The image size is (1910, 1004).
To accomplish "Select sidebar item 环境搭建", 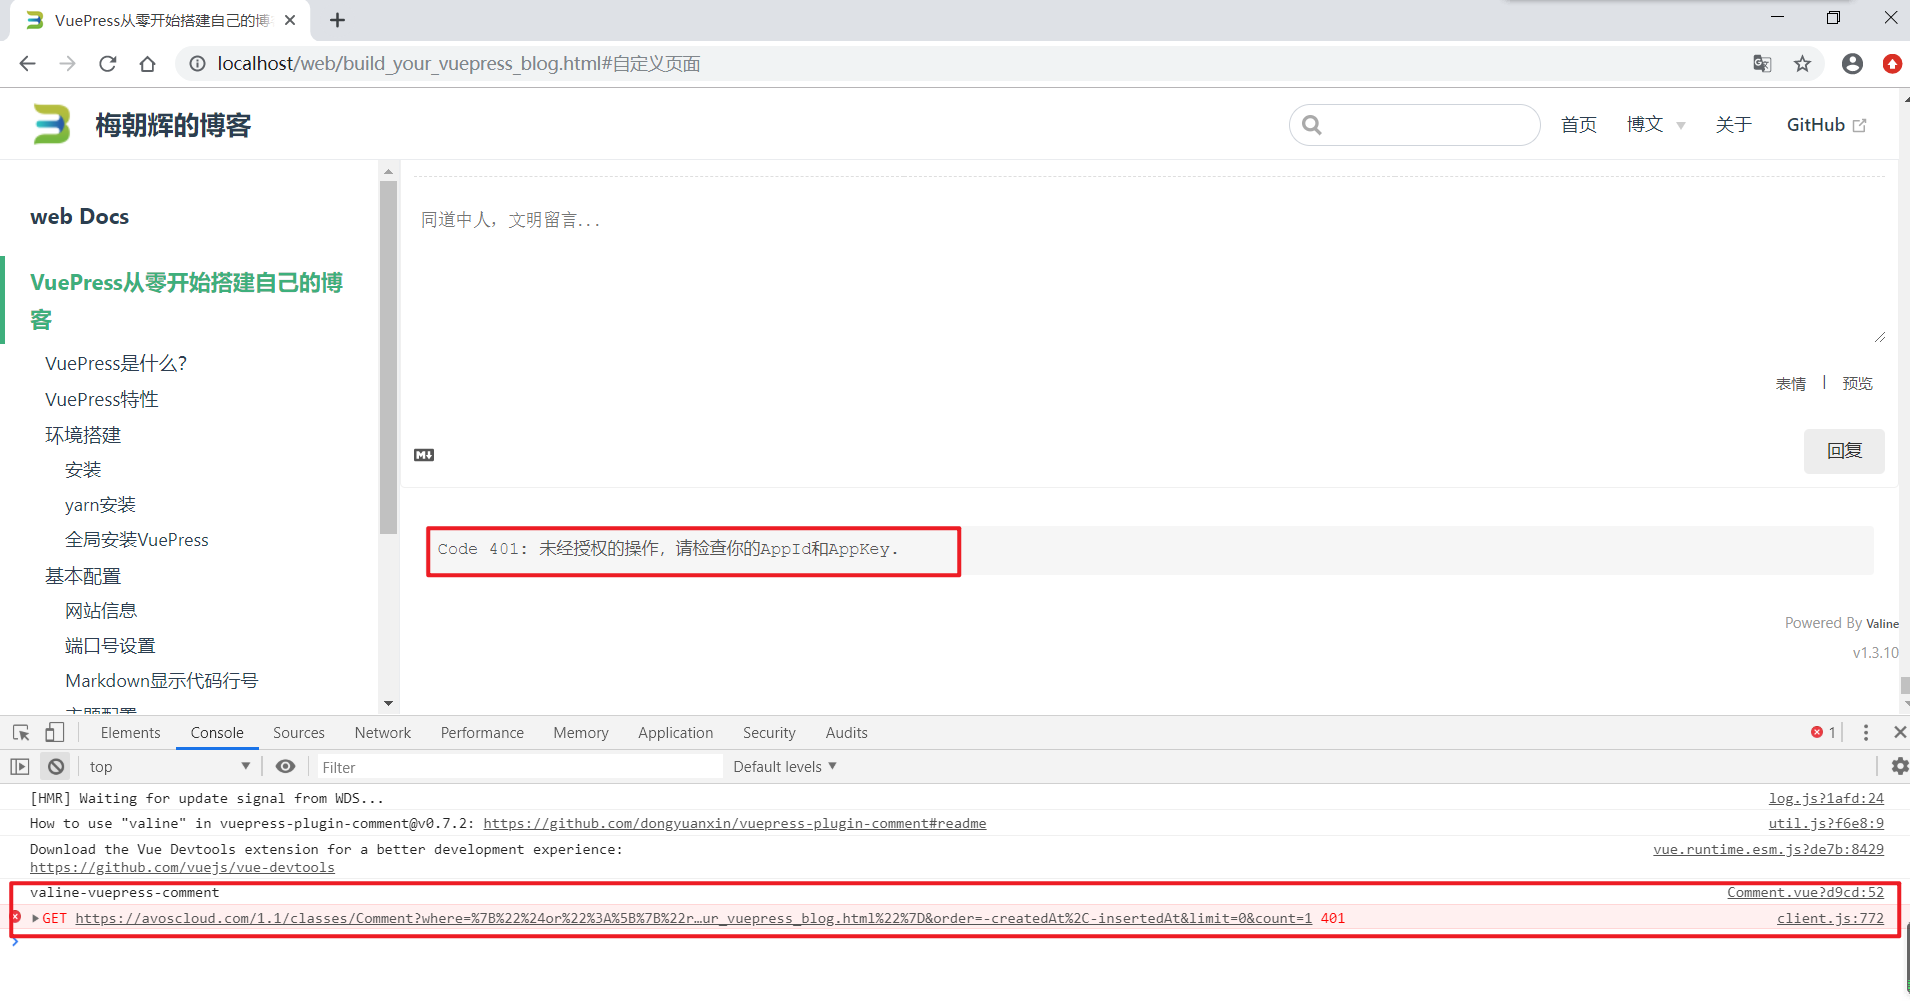I will tap(83, 435).
